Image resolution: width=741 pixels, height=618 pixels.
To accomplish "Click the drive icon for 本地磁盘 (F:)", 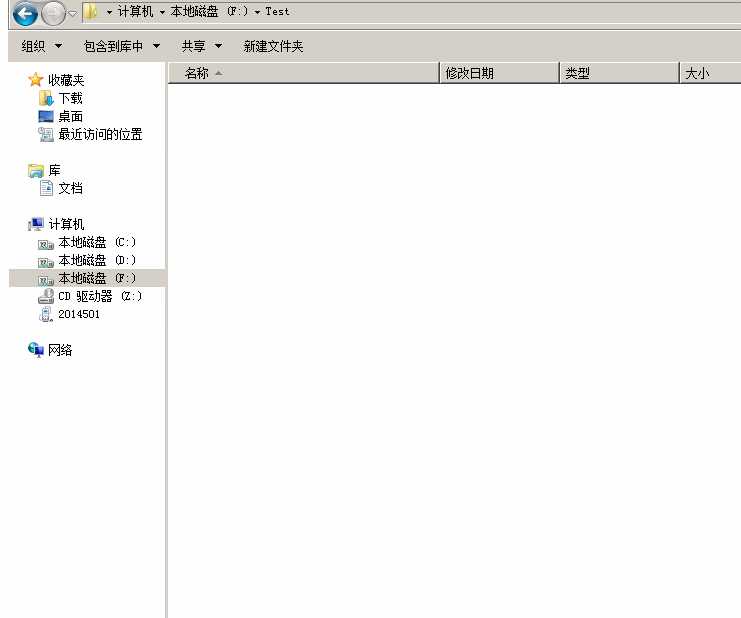I will [46, 280].
